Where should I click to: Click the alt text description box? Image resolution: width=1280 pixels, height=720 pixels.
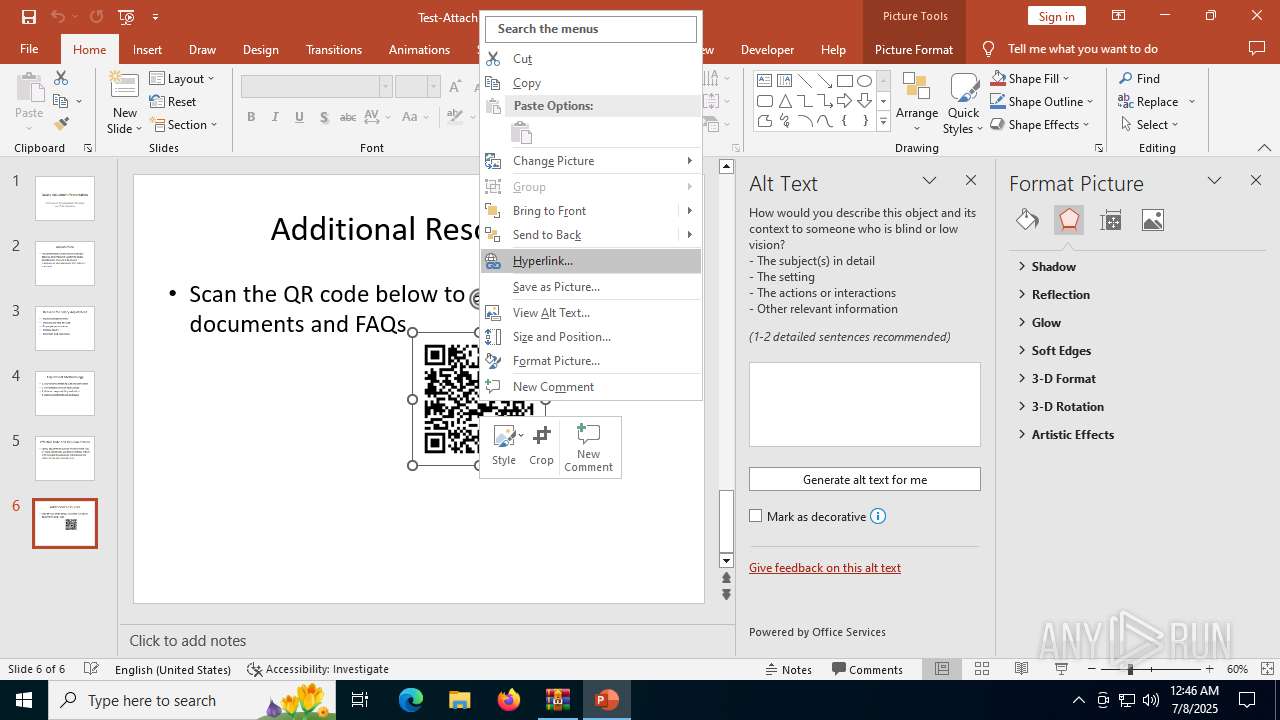click(864, 404)
